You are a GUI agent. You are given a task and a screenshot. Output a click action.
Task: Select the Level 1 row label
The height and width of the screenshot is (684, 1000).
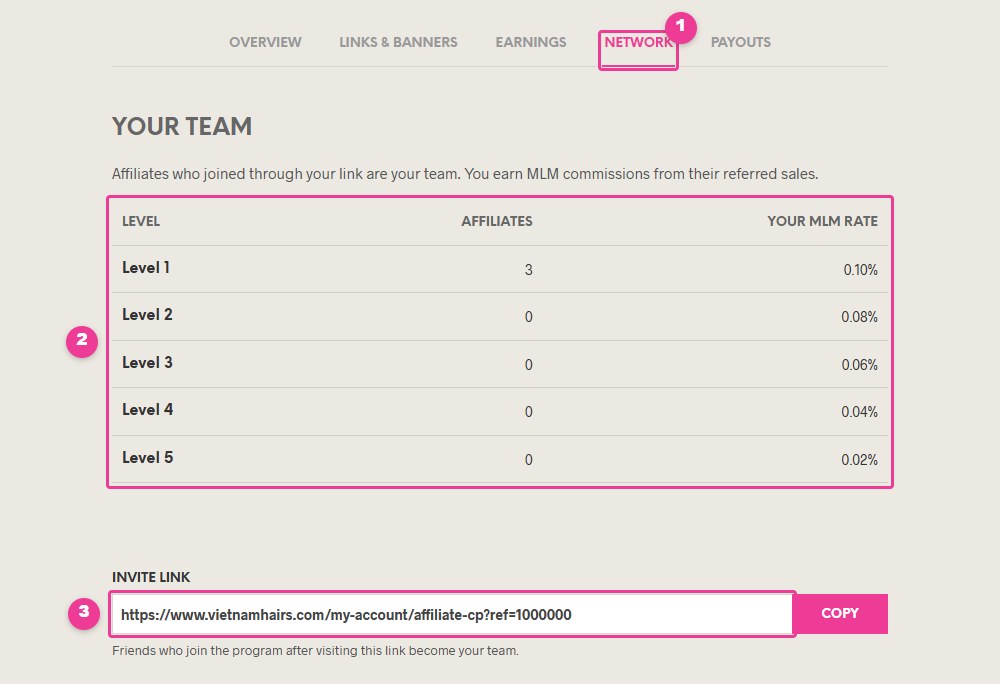pos(146,268)
